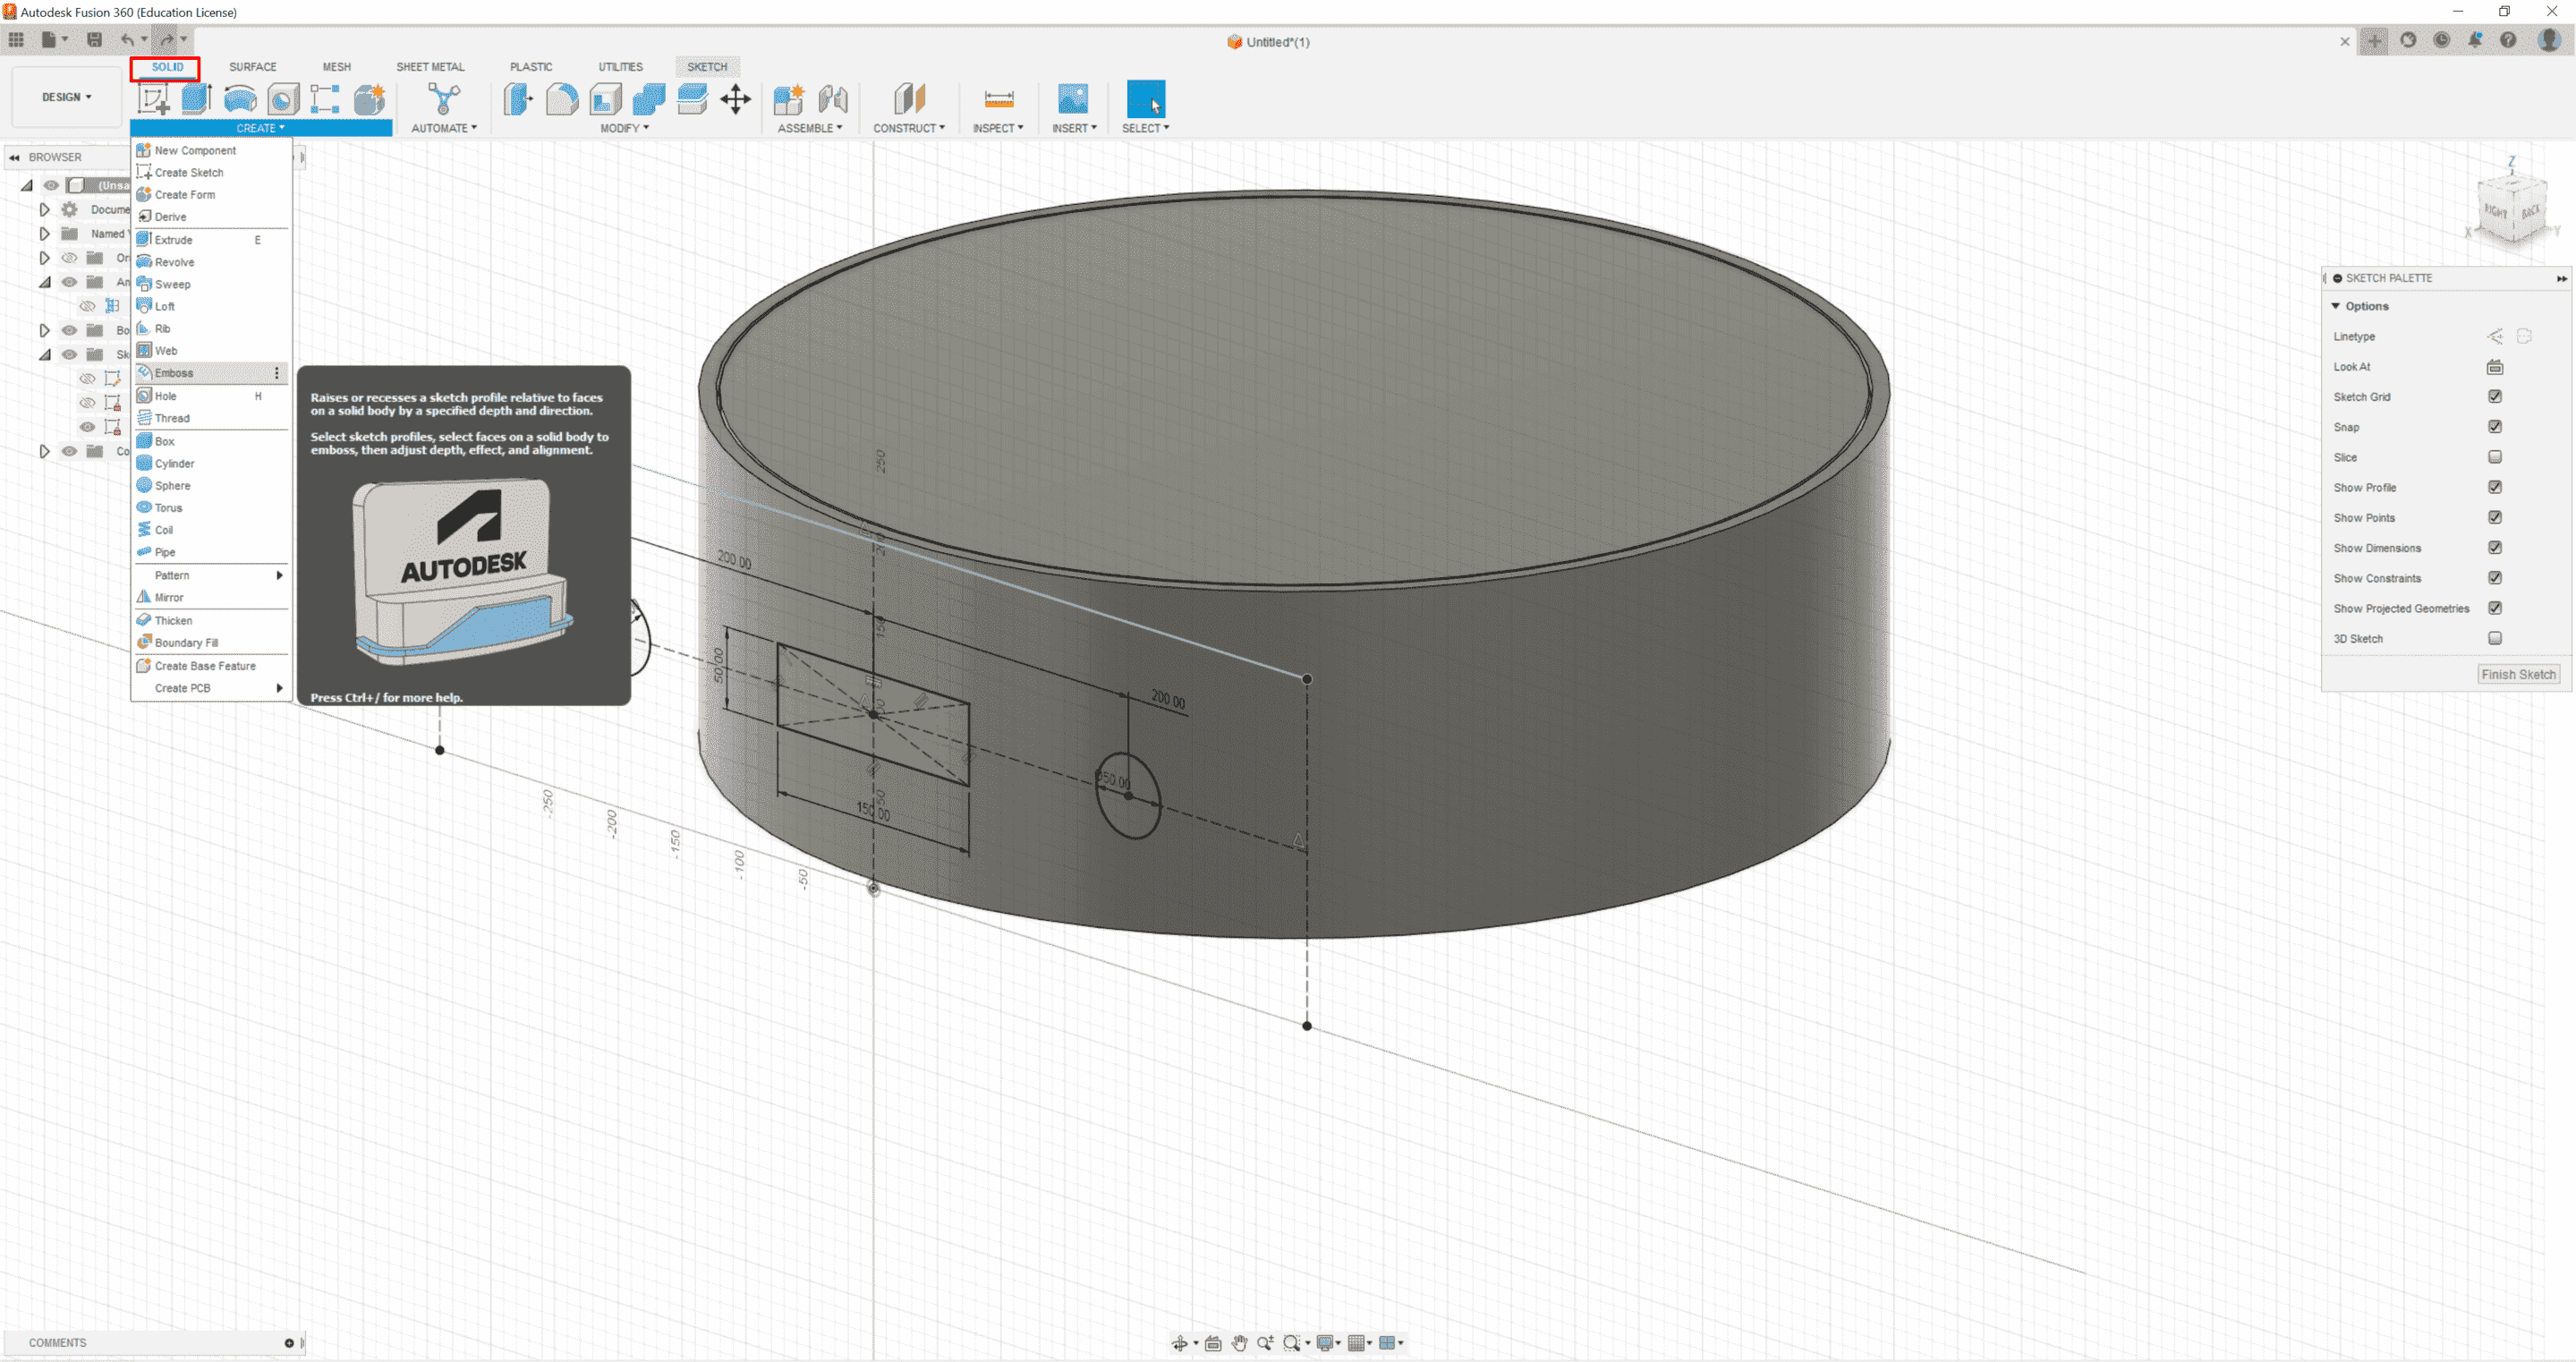Click the notifications bell icon
Image resolution: width=2576 pixels, height=1362 pixels.
pyautogui.click(x=2475, y=40)
